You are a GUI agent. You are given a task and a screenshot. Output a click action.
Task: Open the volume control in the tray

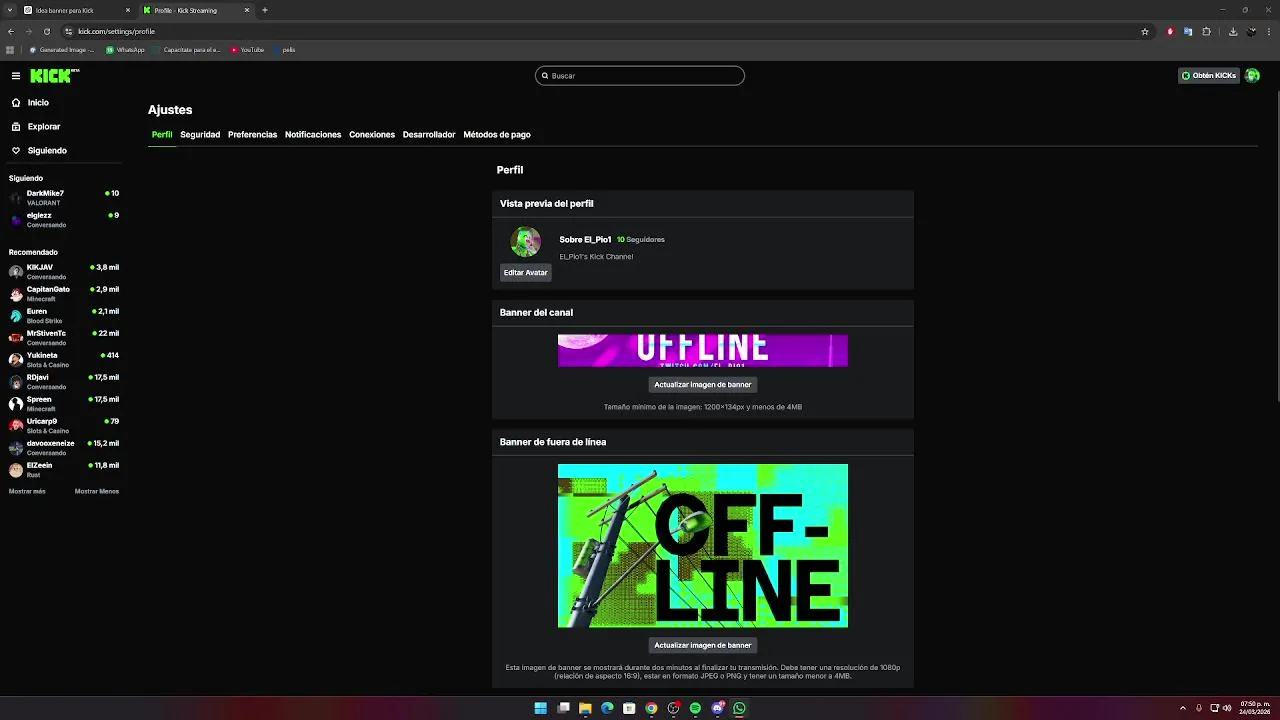tap(1227, 708)
